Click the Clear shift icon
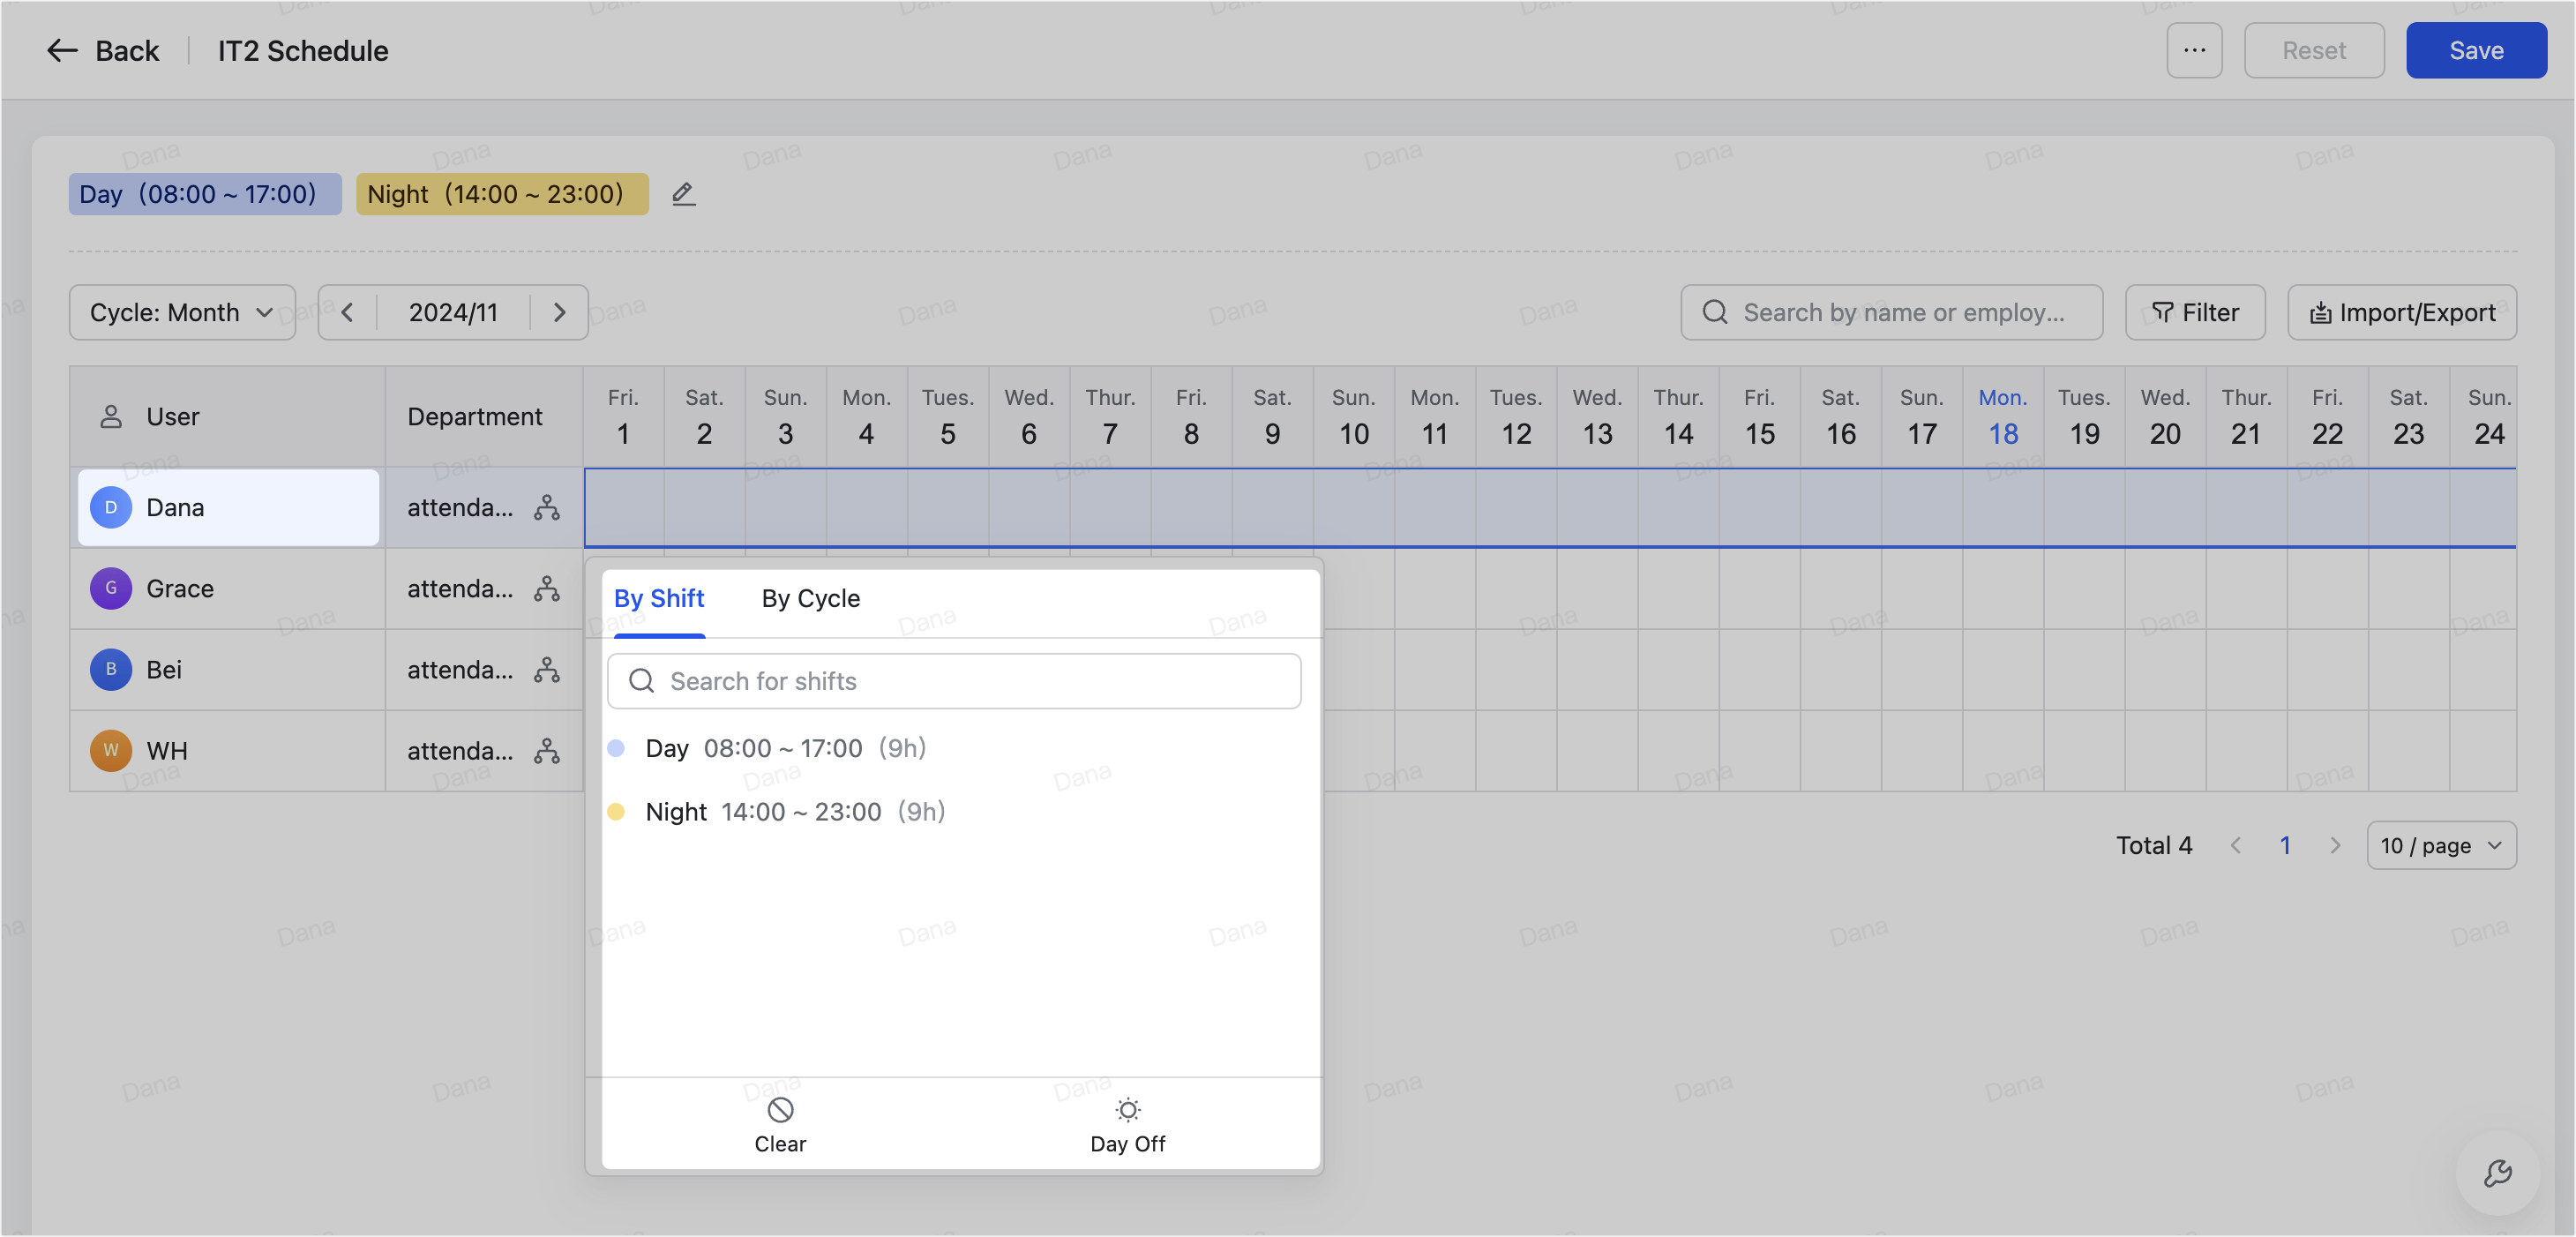The height and width of the screenshot is (1237, 2576). pos(780,1110)
